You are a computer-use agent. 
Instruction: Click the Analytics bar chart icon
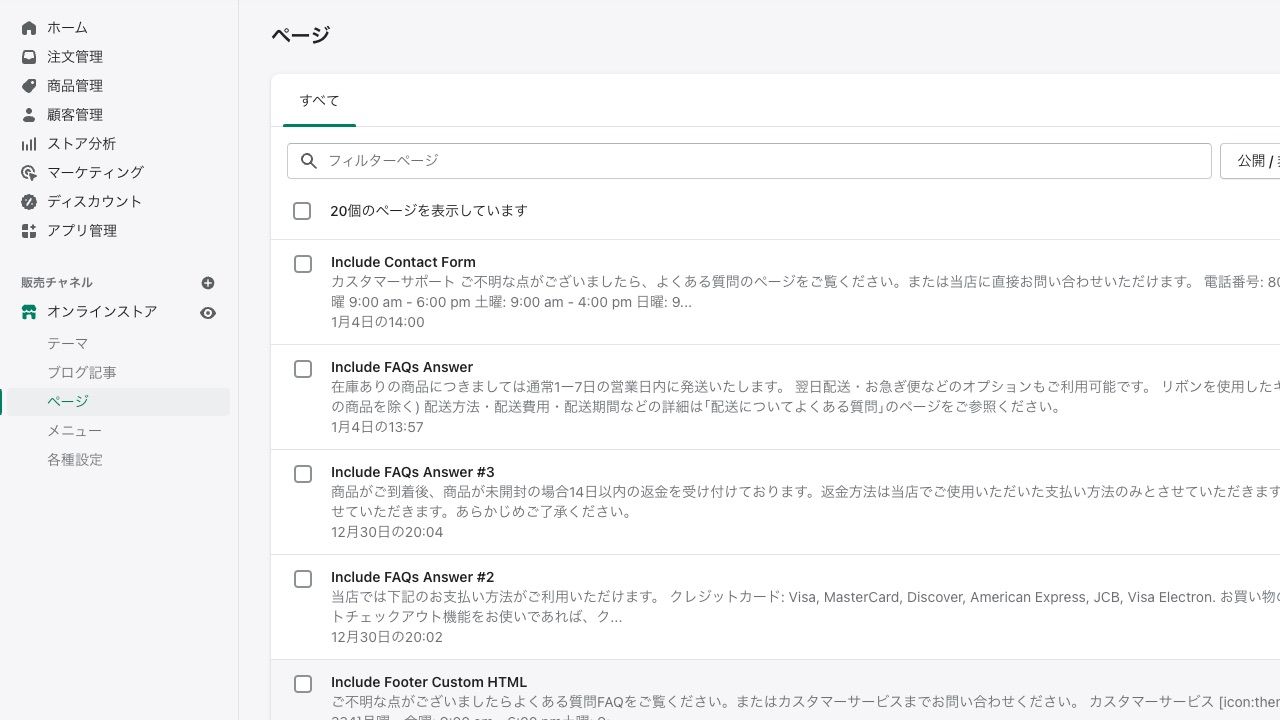pos(29,144)
